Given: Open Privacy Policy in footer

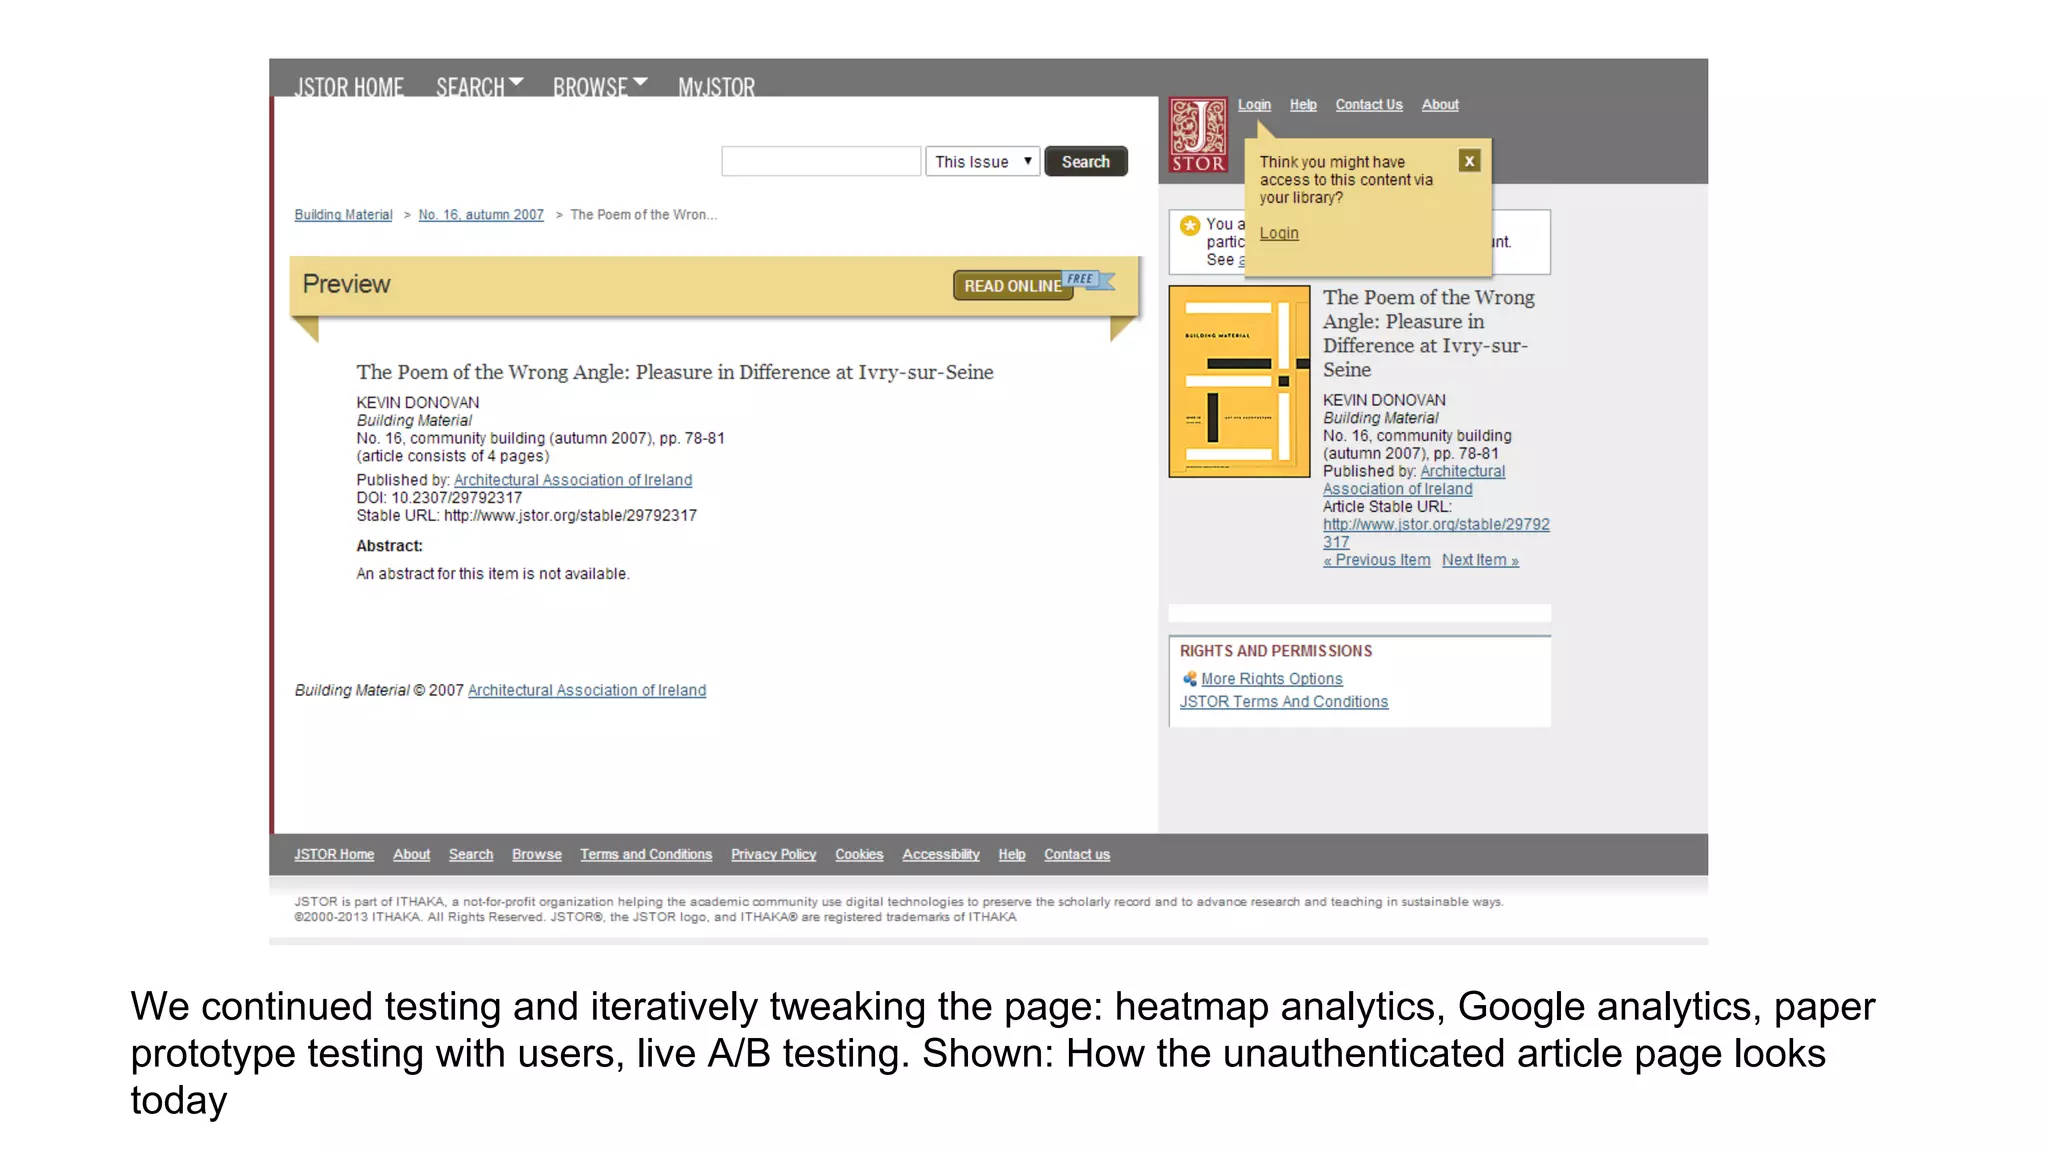Looking at the screenshot, I should click(x=773, y=855).
